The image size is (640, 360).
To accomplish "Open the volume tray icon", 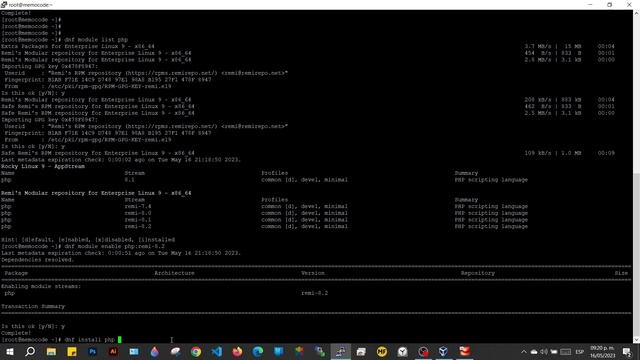I will 544,351.
